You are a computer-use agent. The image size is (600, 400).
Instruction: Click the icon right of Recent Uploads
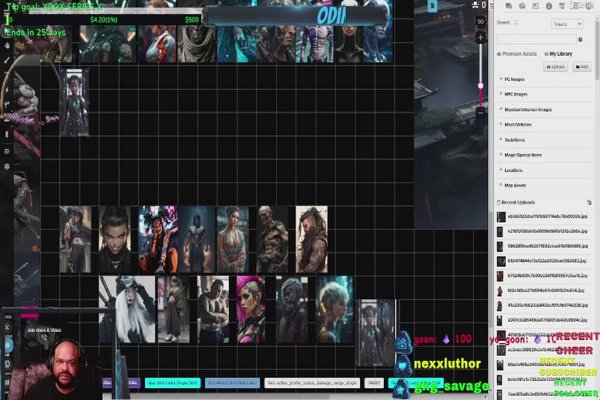click(x=589, y=202)
